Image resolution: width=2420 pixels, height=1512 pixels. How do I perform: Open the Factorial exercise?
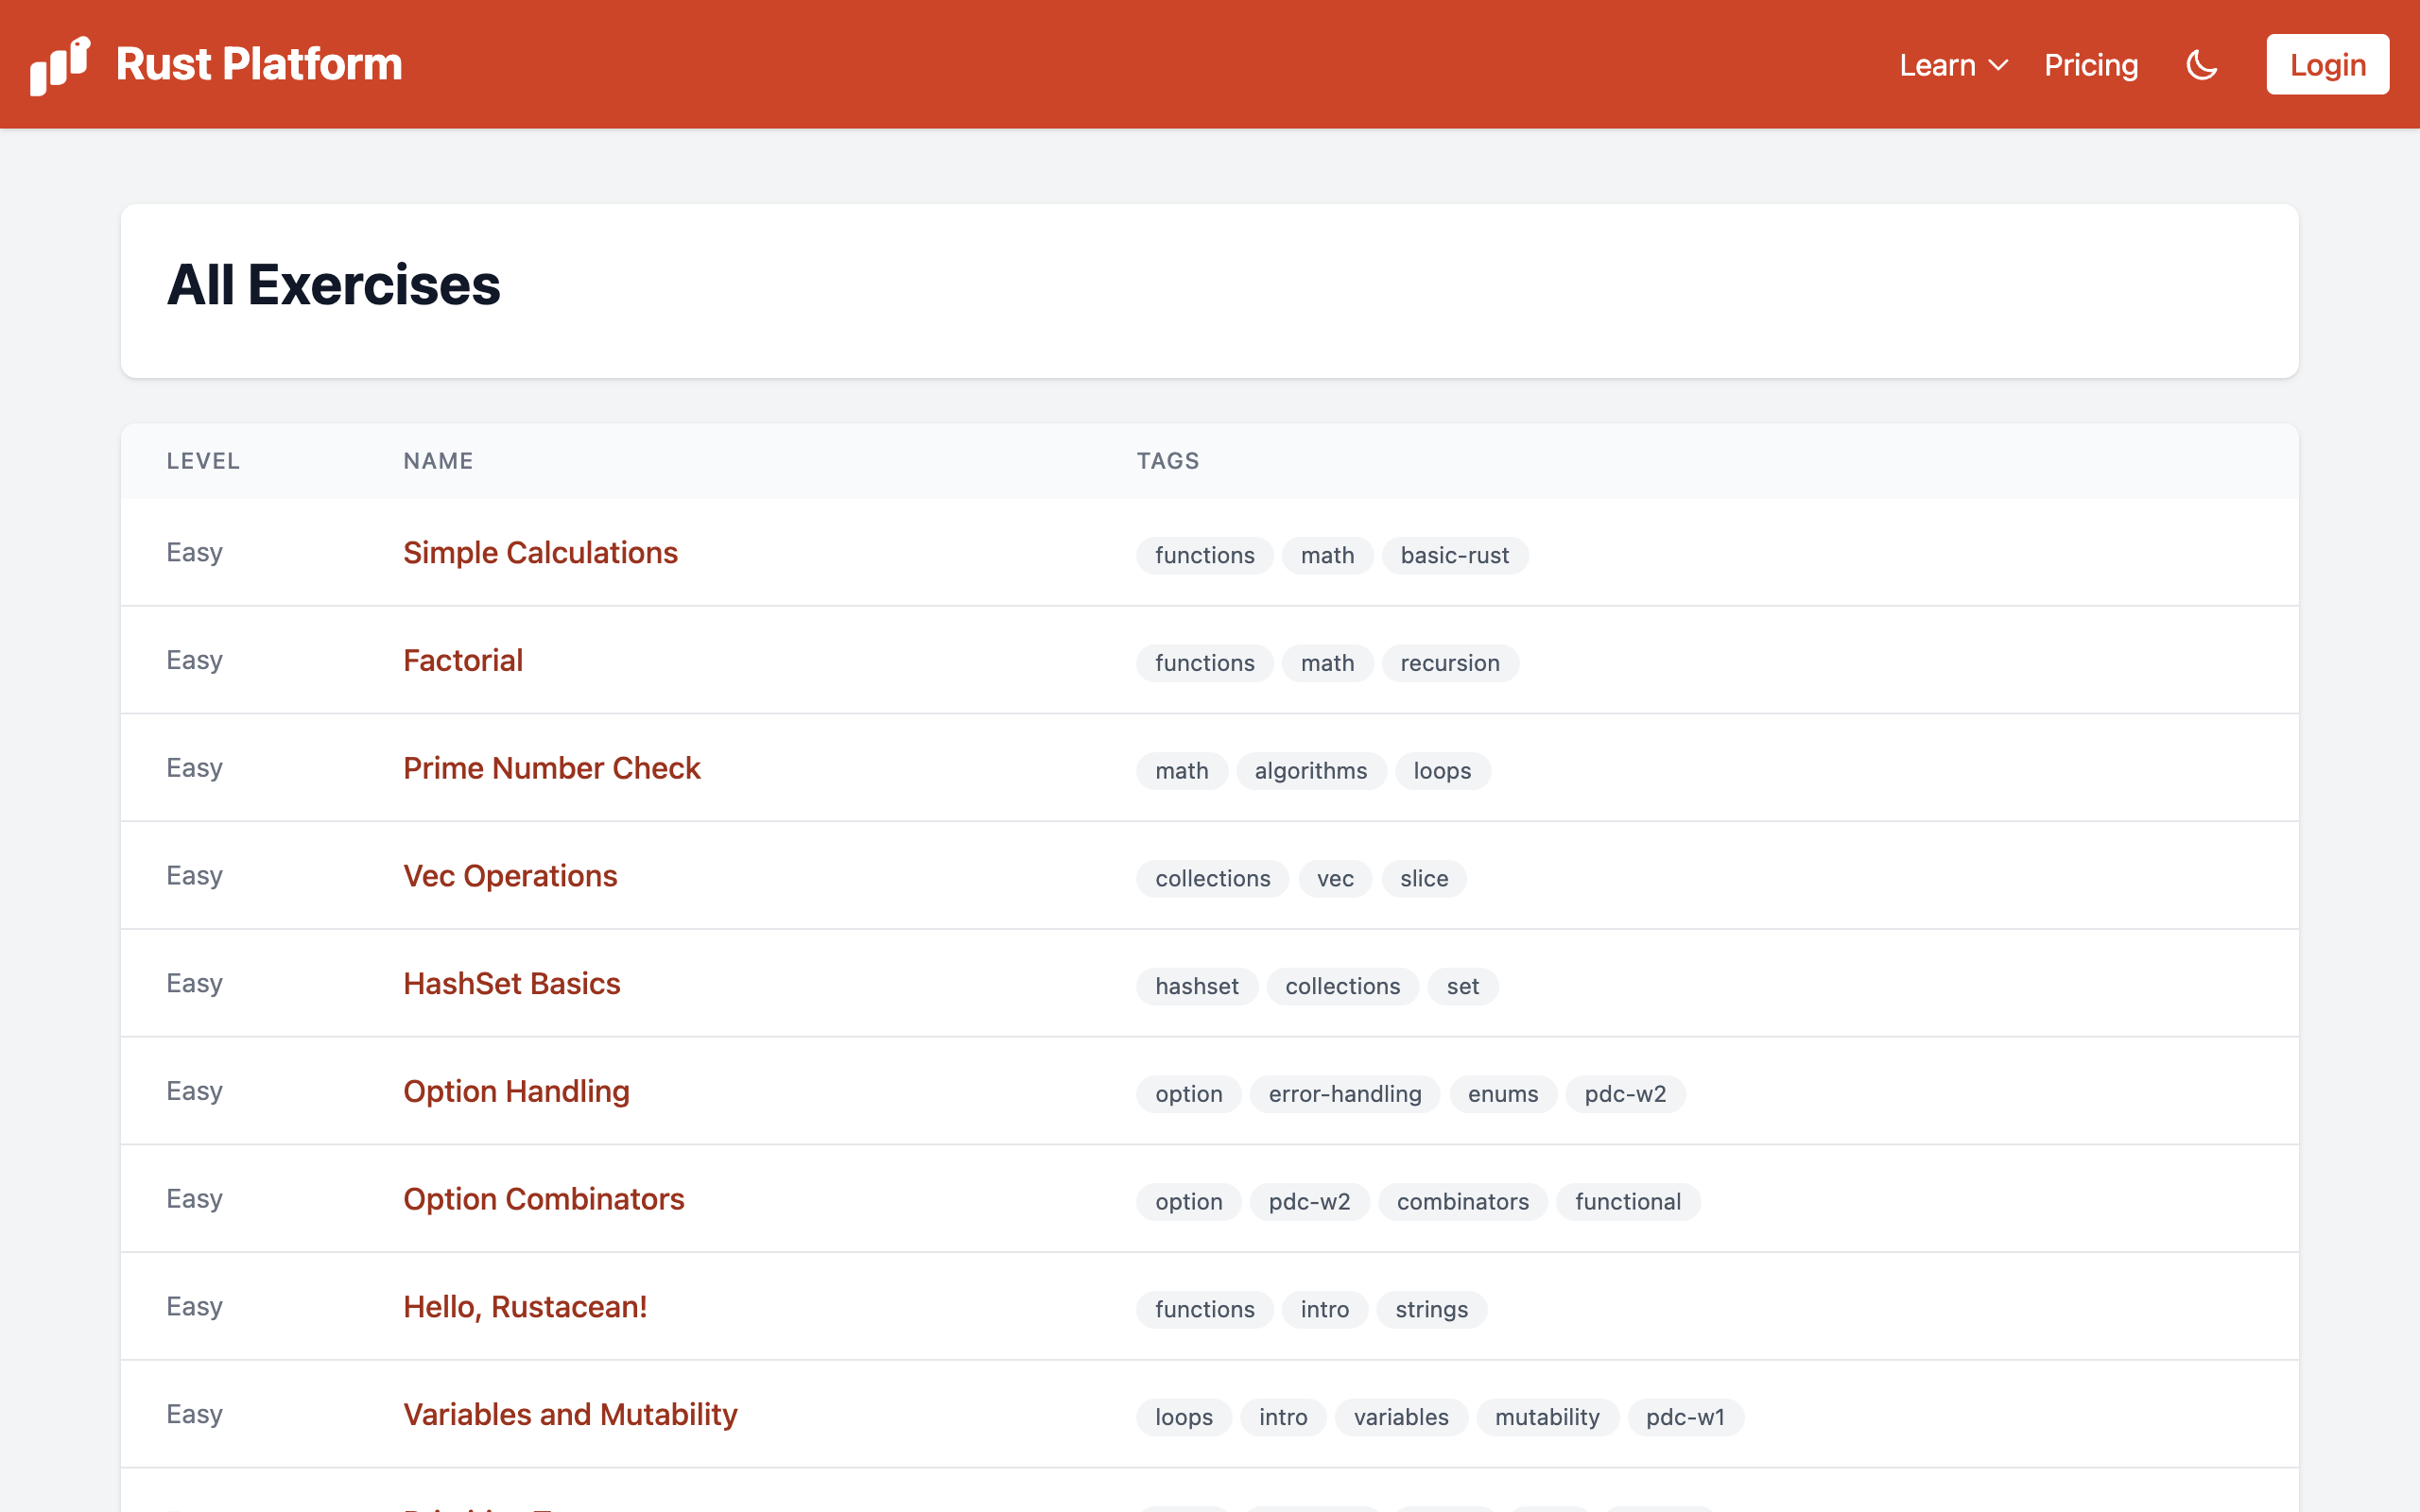[462, 659]
